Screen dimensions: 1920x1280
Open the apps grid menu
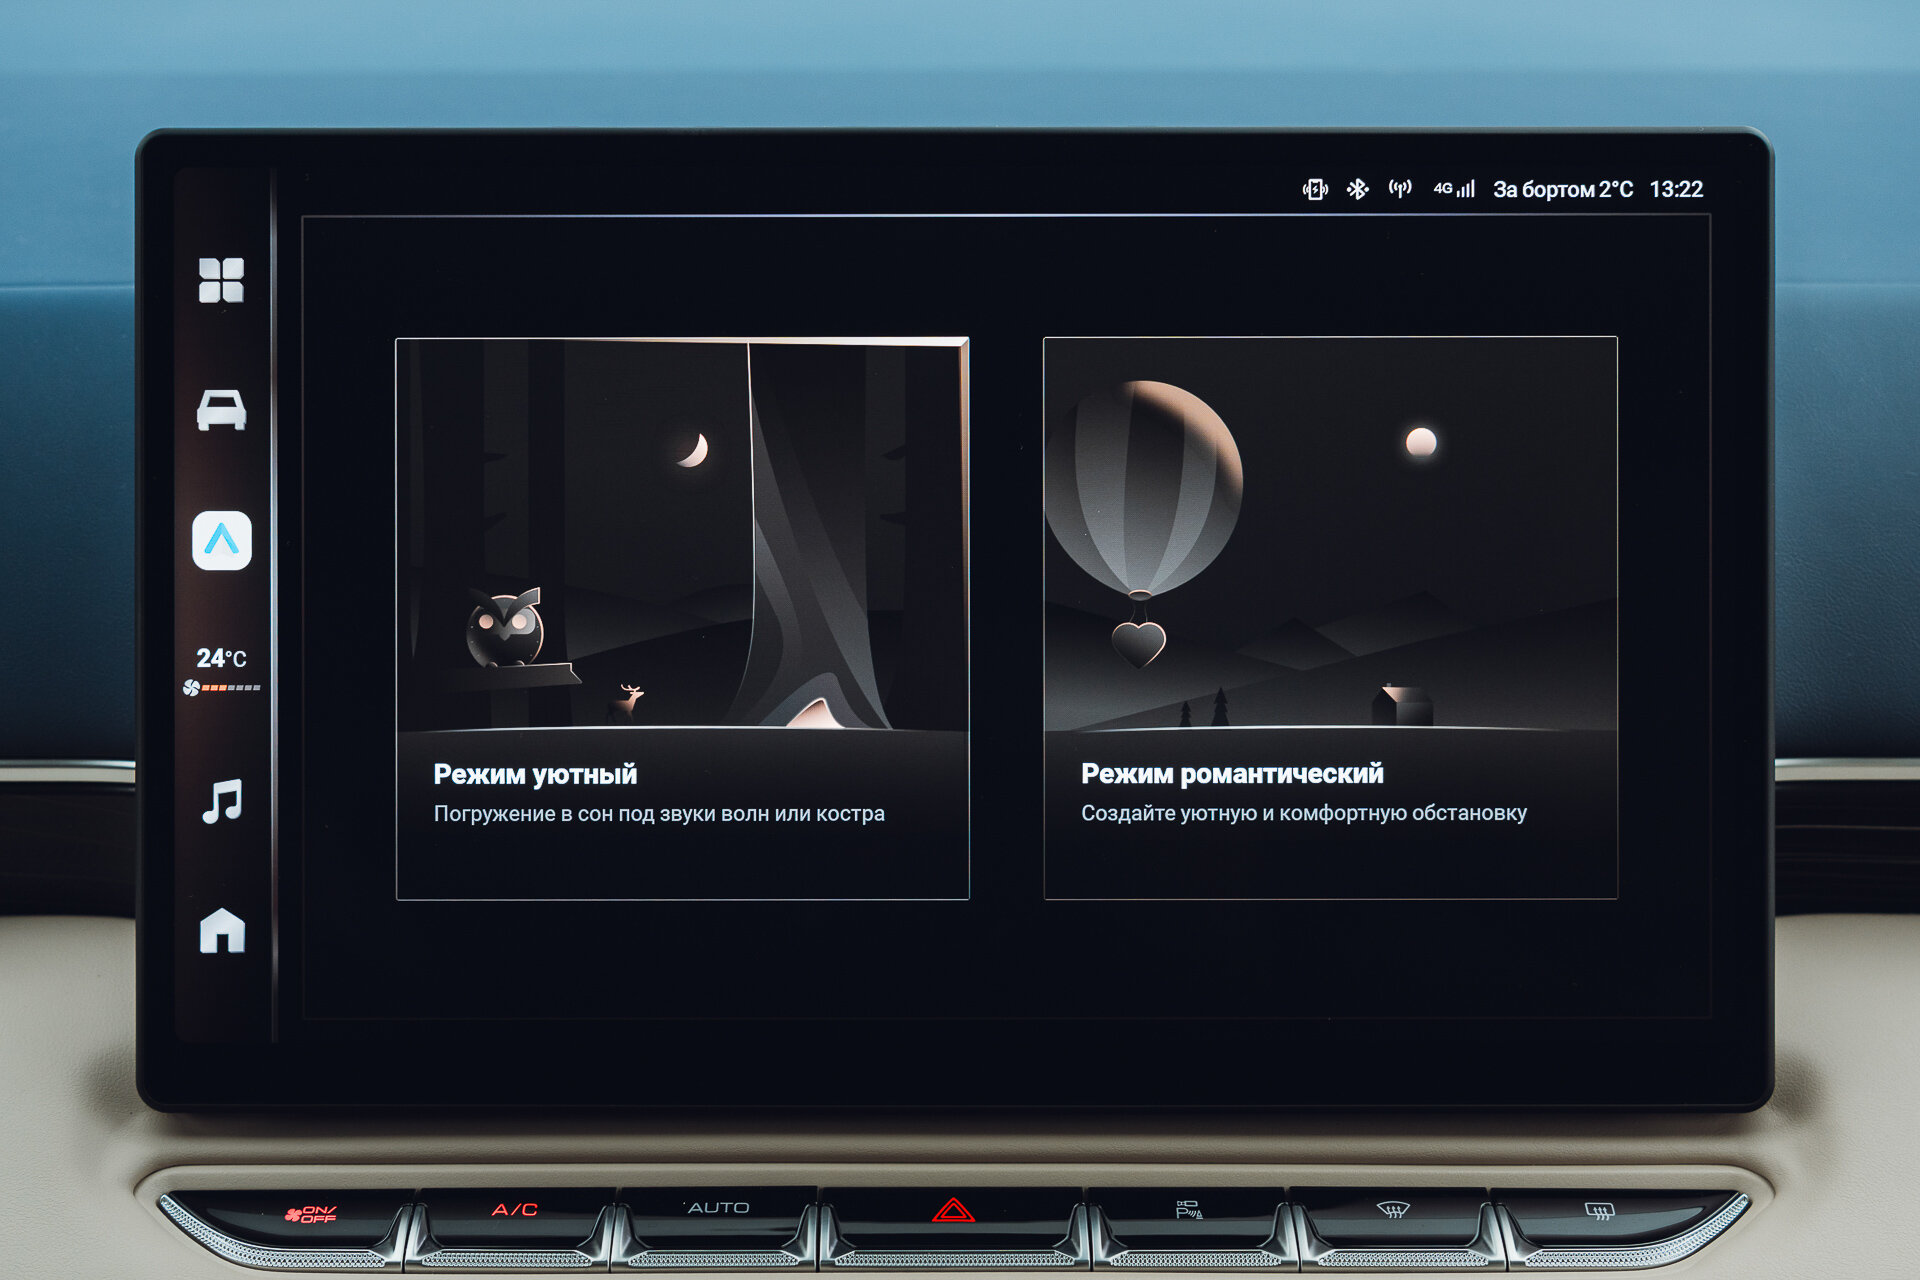(221, 280)
